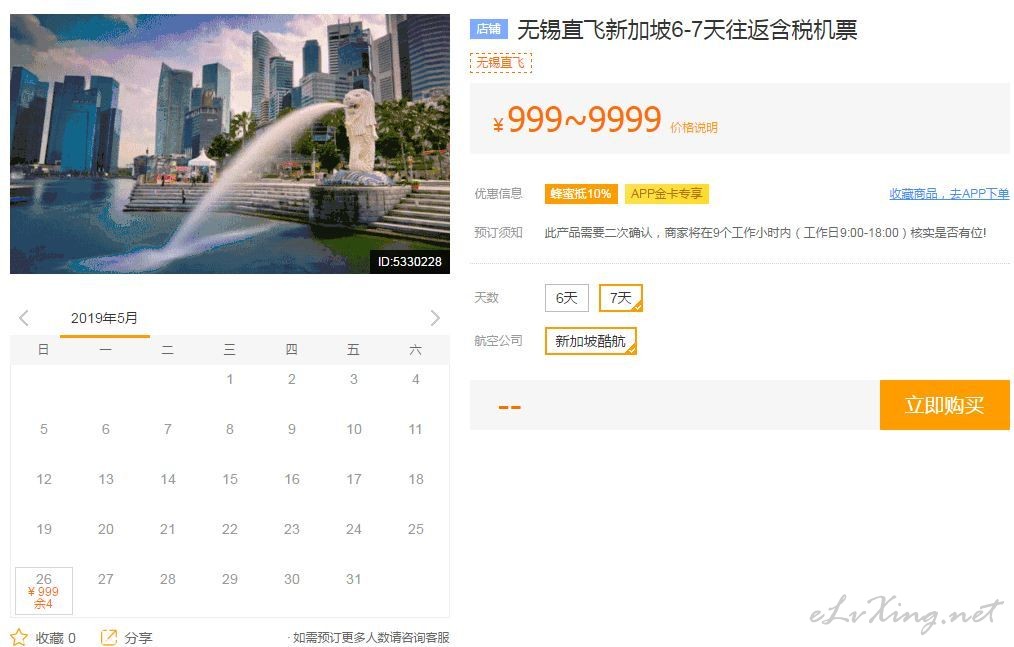The width and height of the screenshot is (1014, 647).
Task: Click the 蜂蜜抵10% discount badge
Action: click(581, 193)
